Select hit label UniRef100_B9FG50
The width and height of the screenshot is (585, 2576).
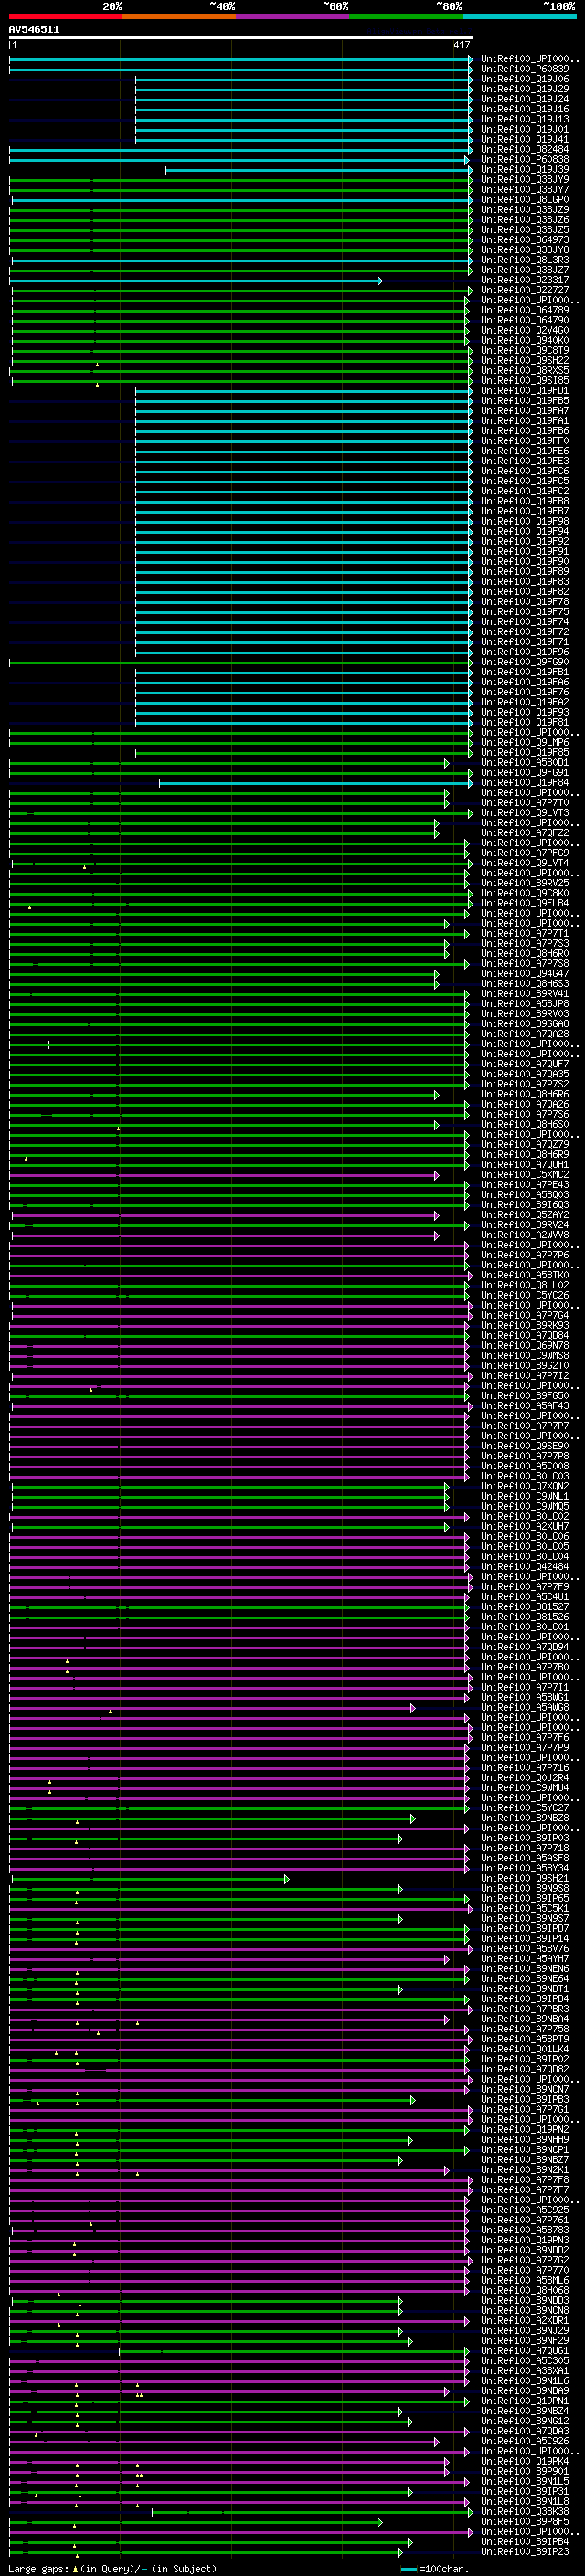click(x=525, y=1396)
